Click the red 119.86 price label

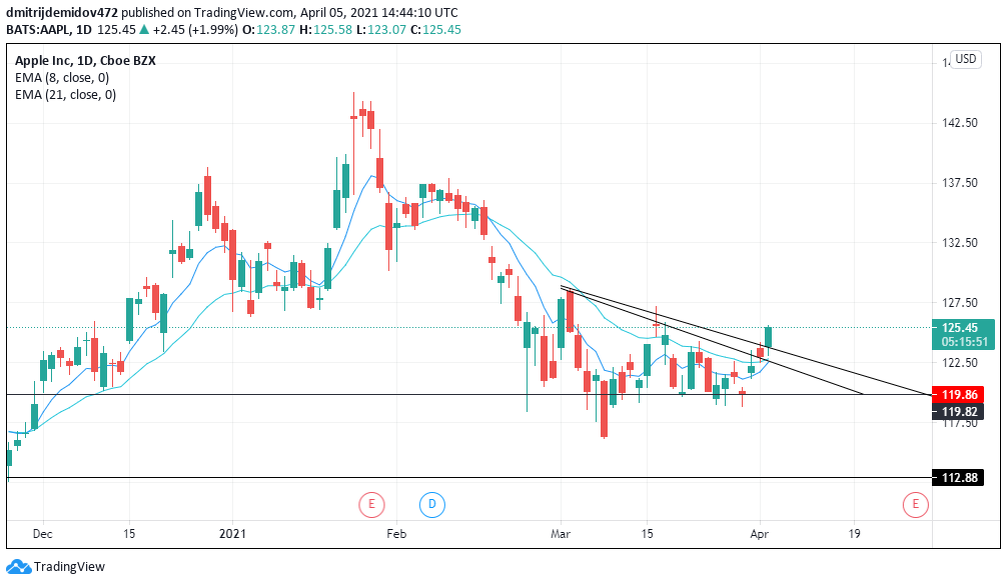(958, 394)
